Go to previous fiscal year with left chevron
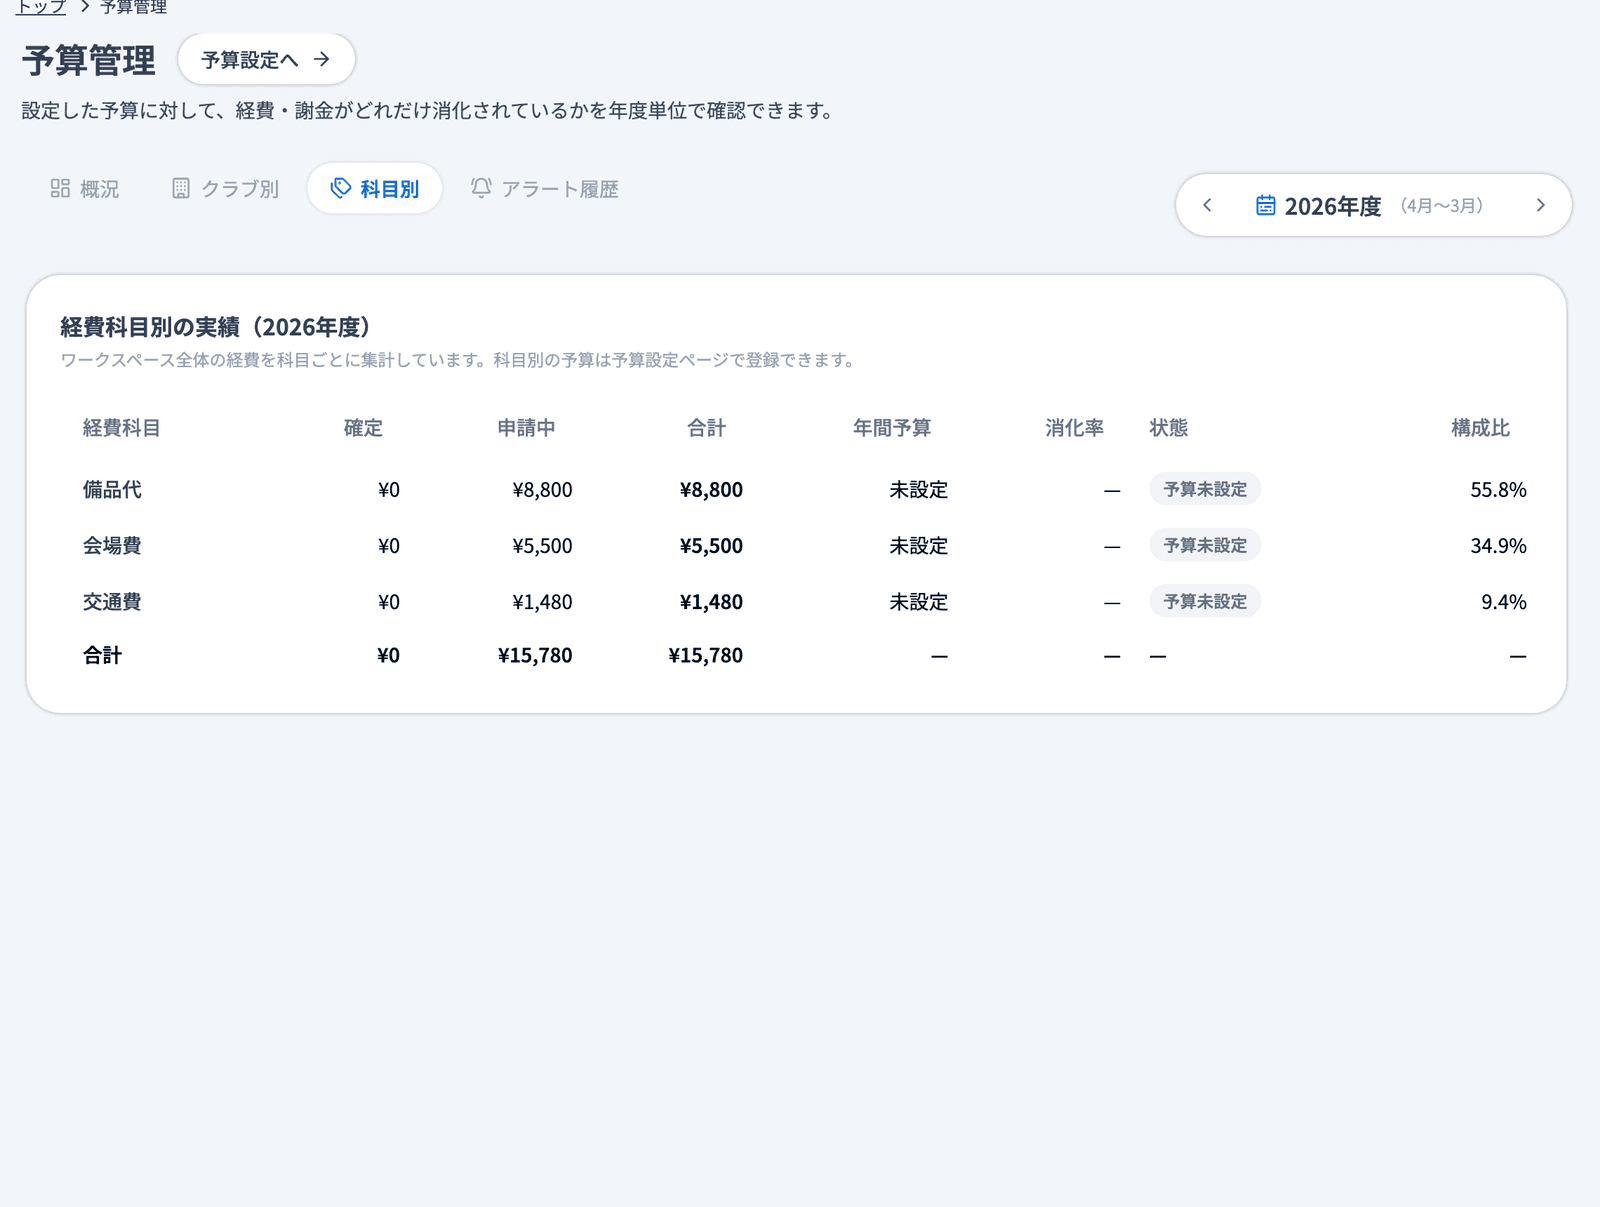Screen dimensions: 1600x1207 point(1207,205)
